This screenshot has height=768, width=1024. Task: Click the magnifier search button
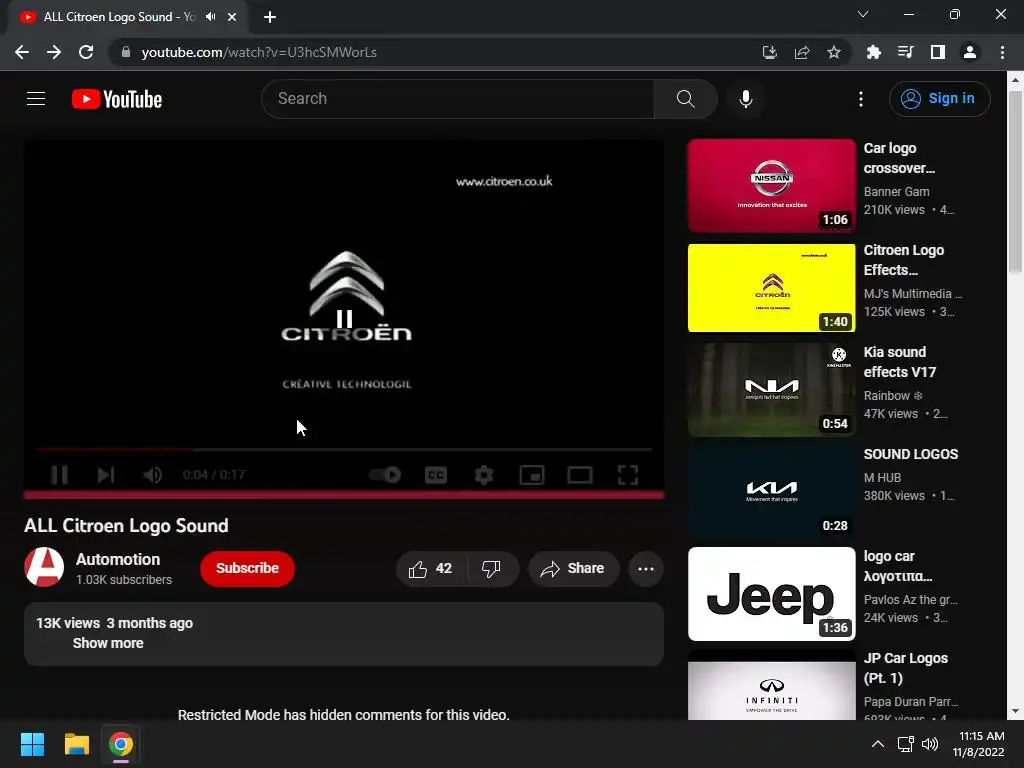pyautogui.click(x=685, y=99)
